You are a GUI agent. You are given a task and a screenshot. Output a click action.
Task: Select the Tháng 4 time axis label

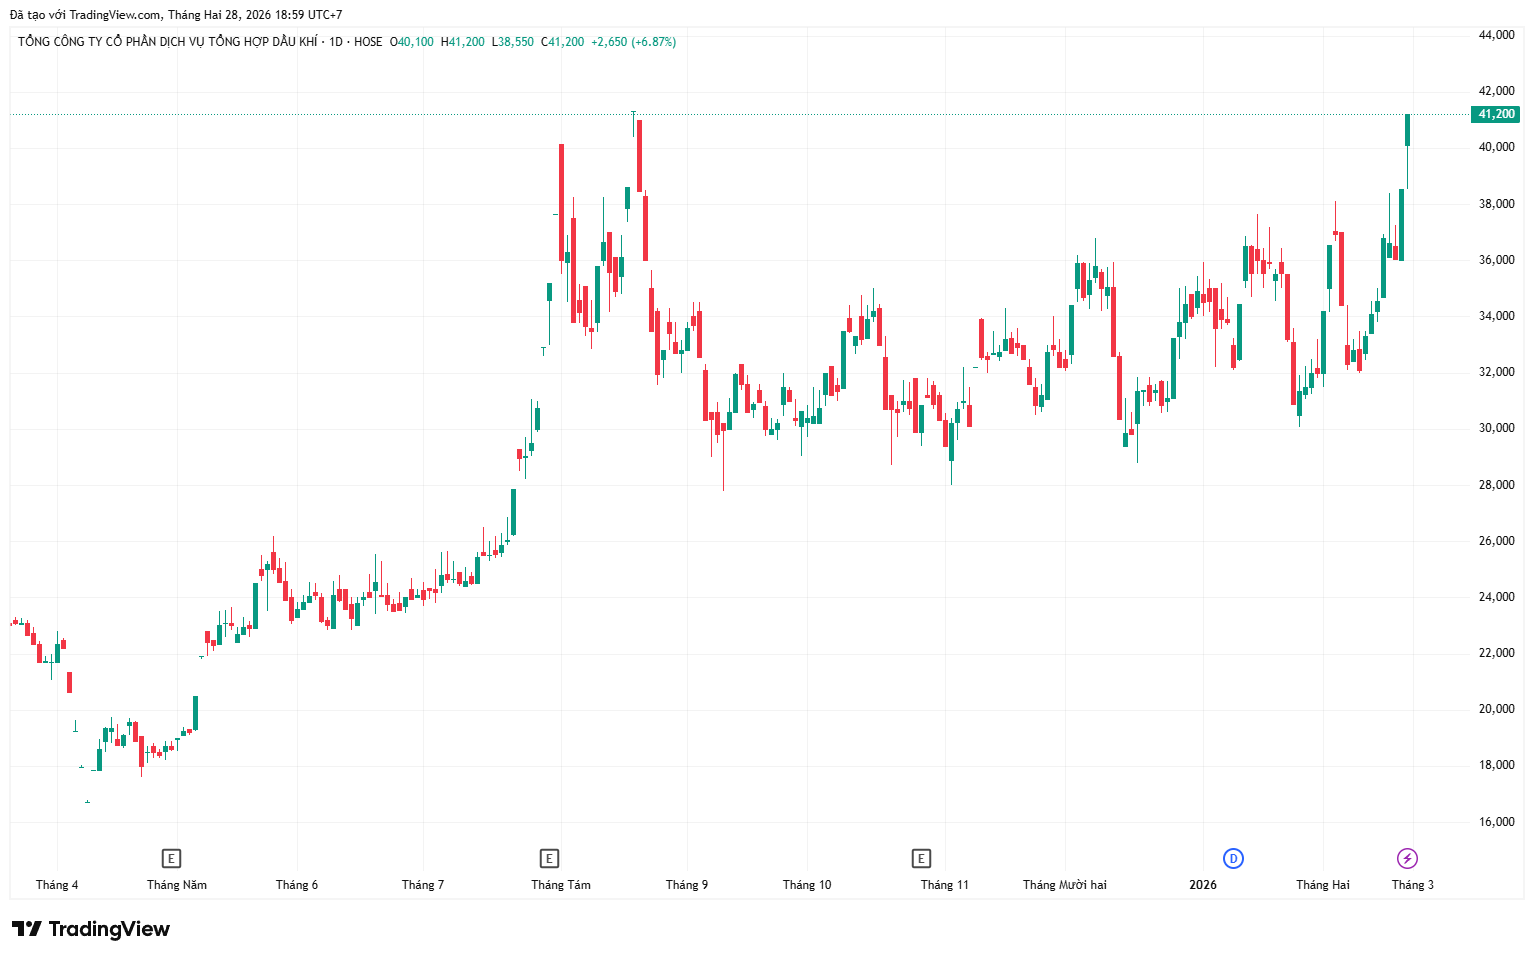57,885
